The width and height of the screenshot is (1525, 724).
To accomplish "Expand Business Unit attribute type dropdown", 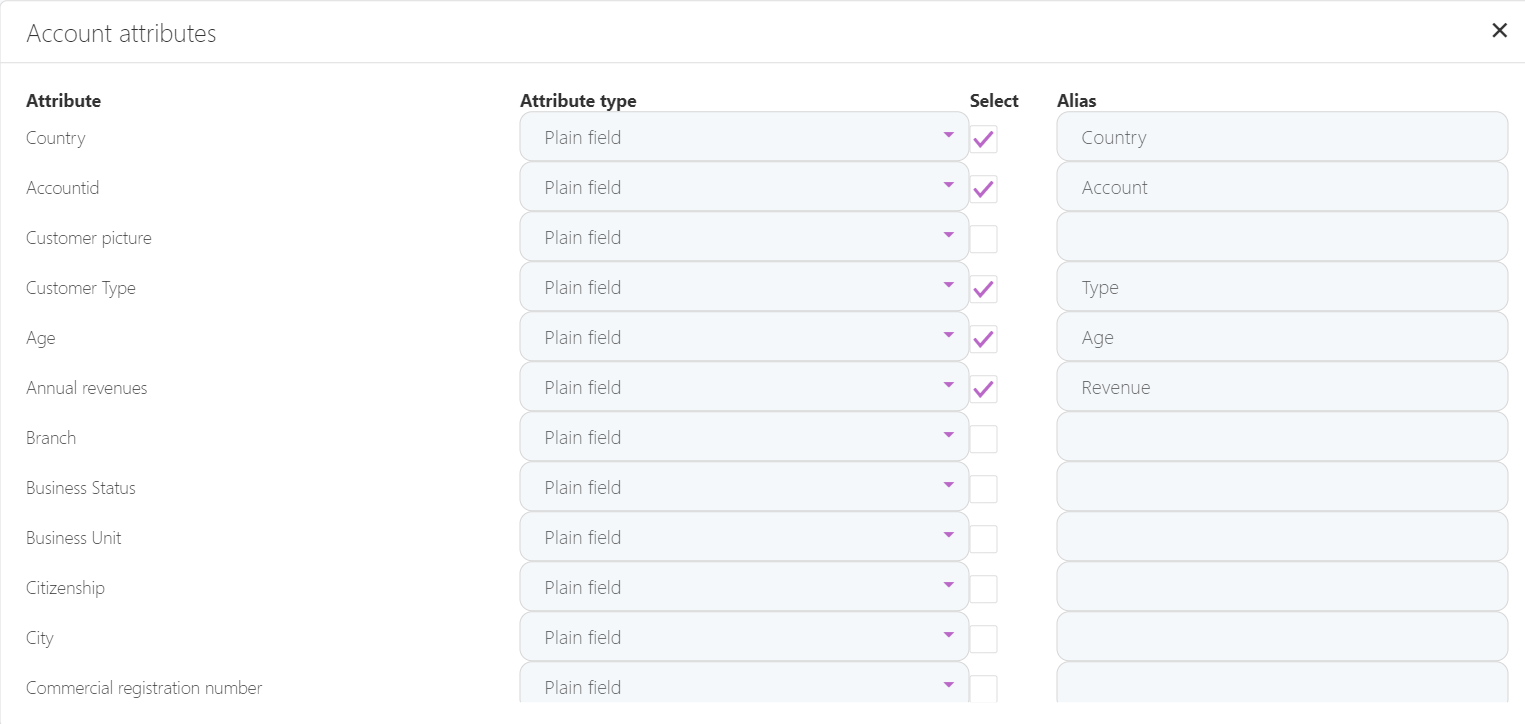I will [744, 537].
